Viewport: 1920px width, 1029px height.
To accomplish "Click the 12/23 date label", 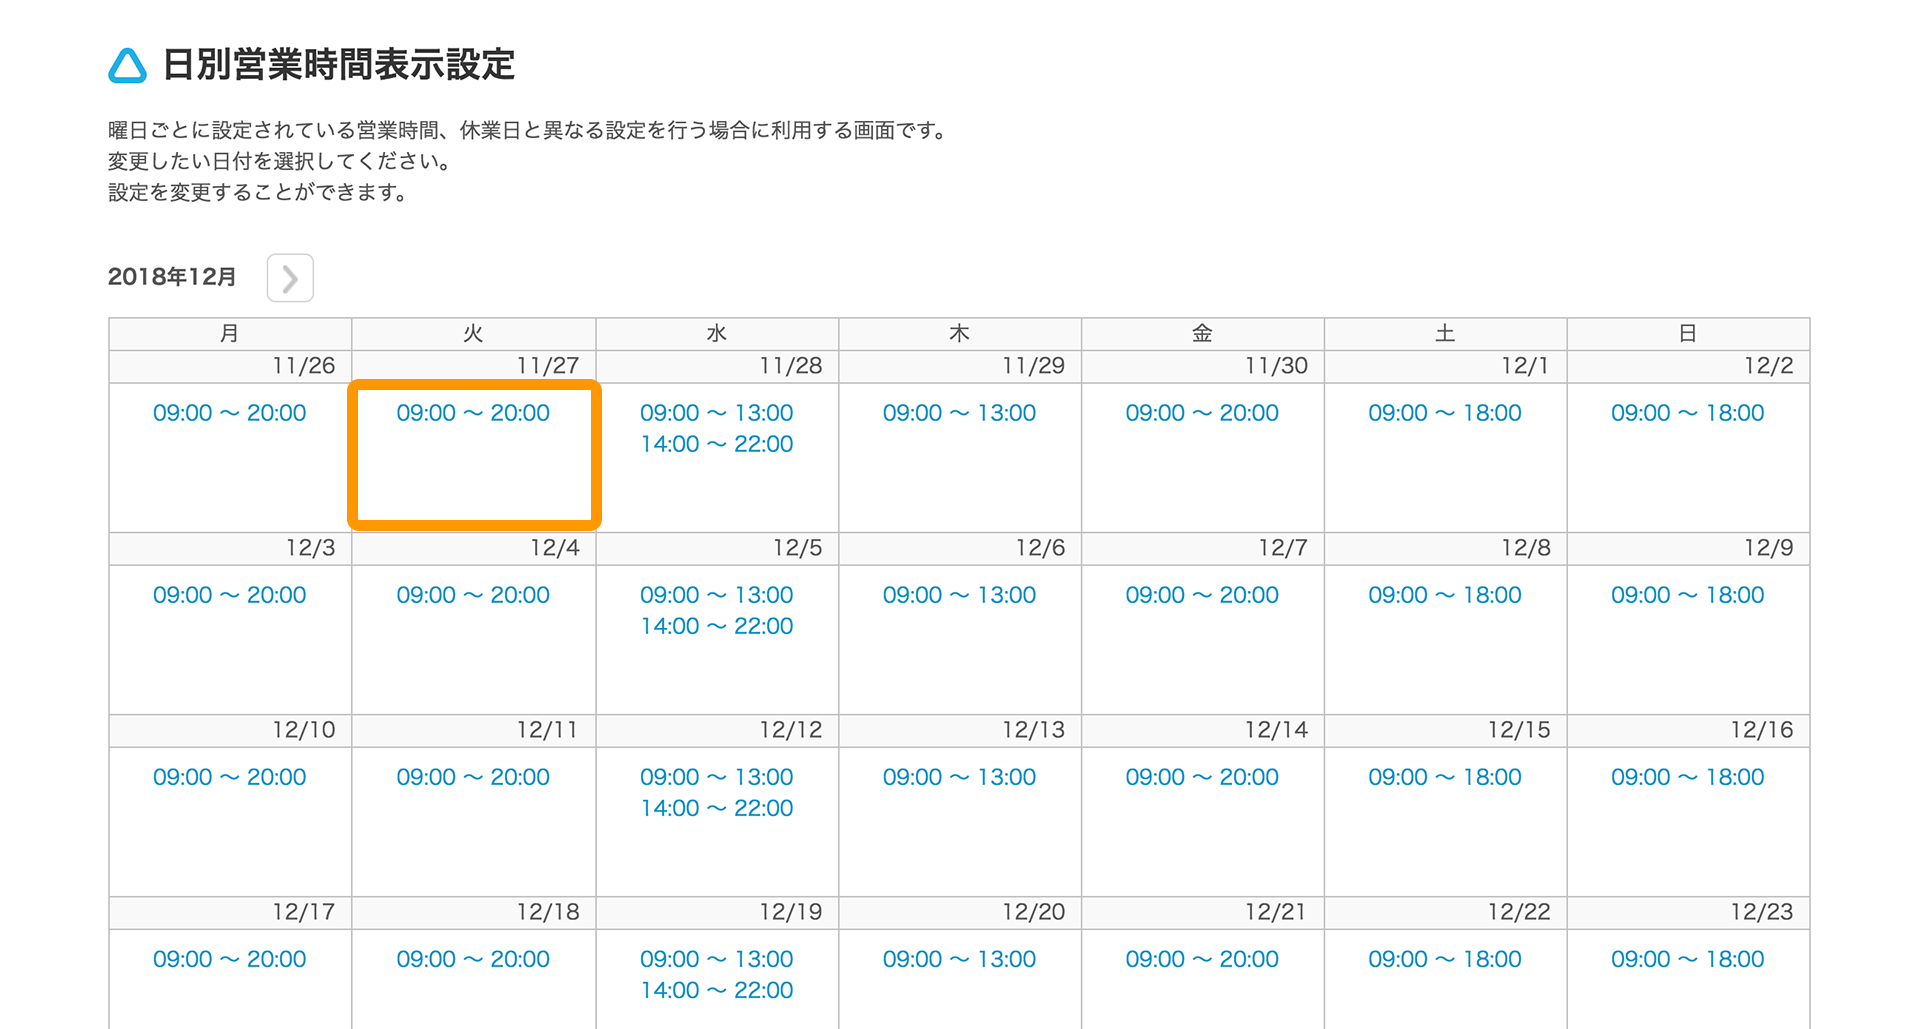I will click(1762, 912).
